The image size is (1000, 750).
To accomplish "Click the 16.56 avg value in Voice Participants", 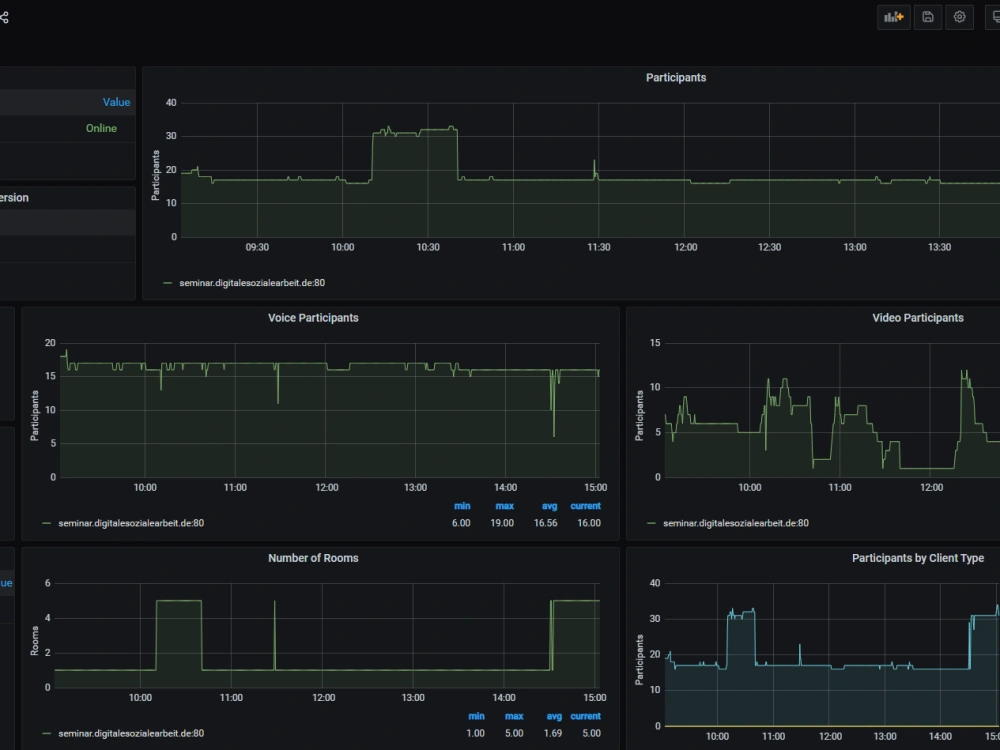I will 545,523.
